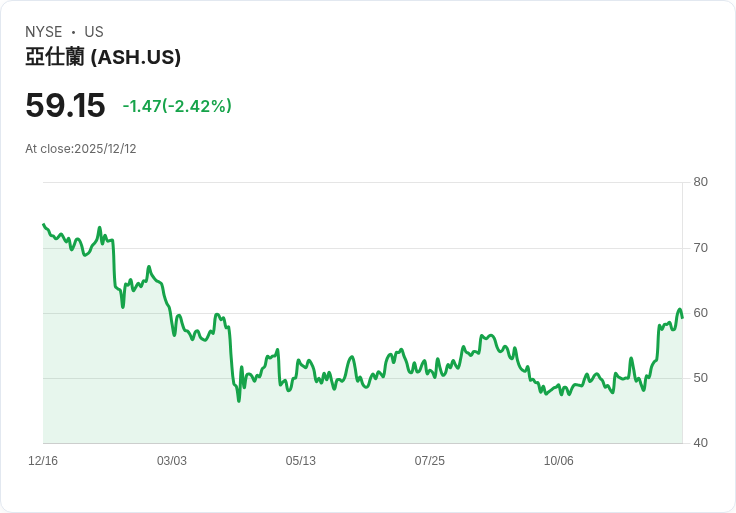Click the lowest dip on the price line
This screenshot has height=513, width=736.
click(239, 401)
